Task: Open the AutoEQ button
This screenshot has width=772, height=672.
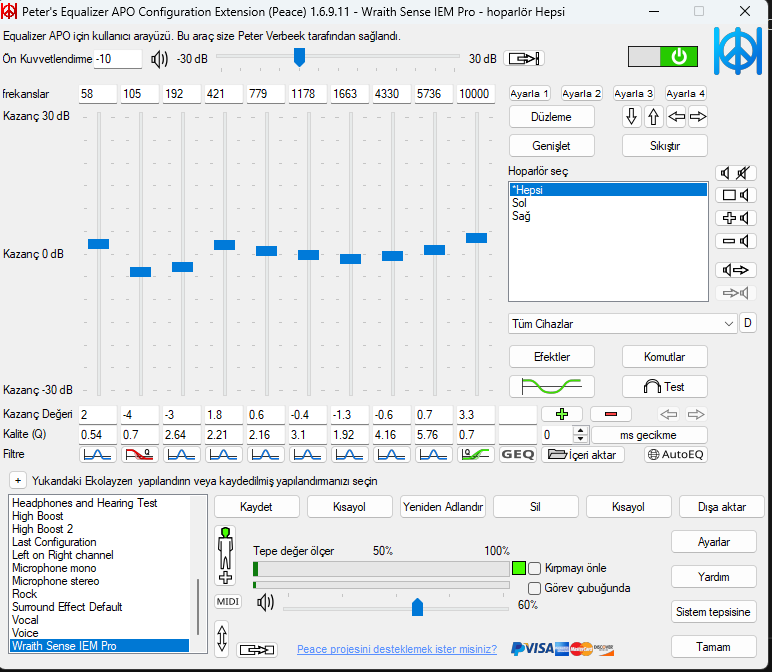Action: point(676,454)
